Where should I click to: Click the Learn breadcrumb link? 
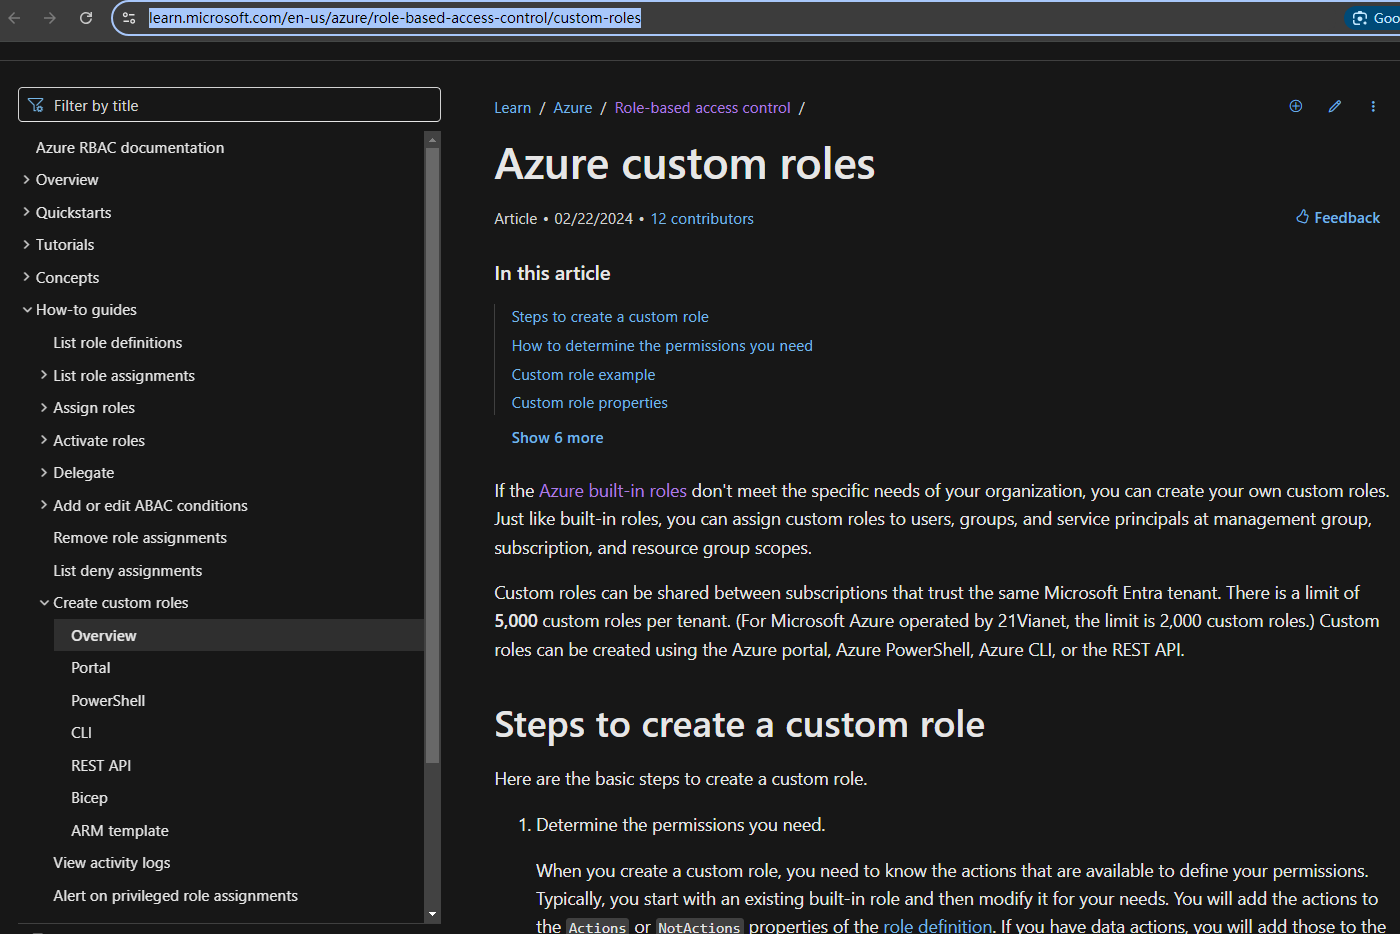(513, 107)
